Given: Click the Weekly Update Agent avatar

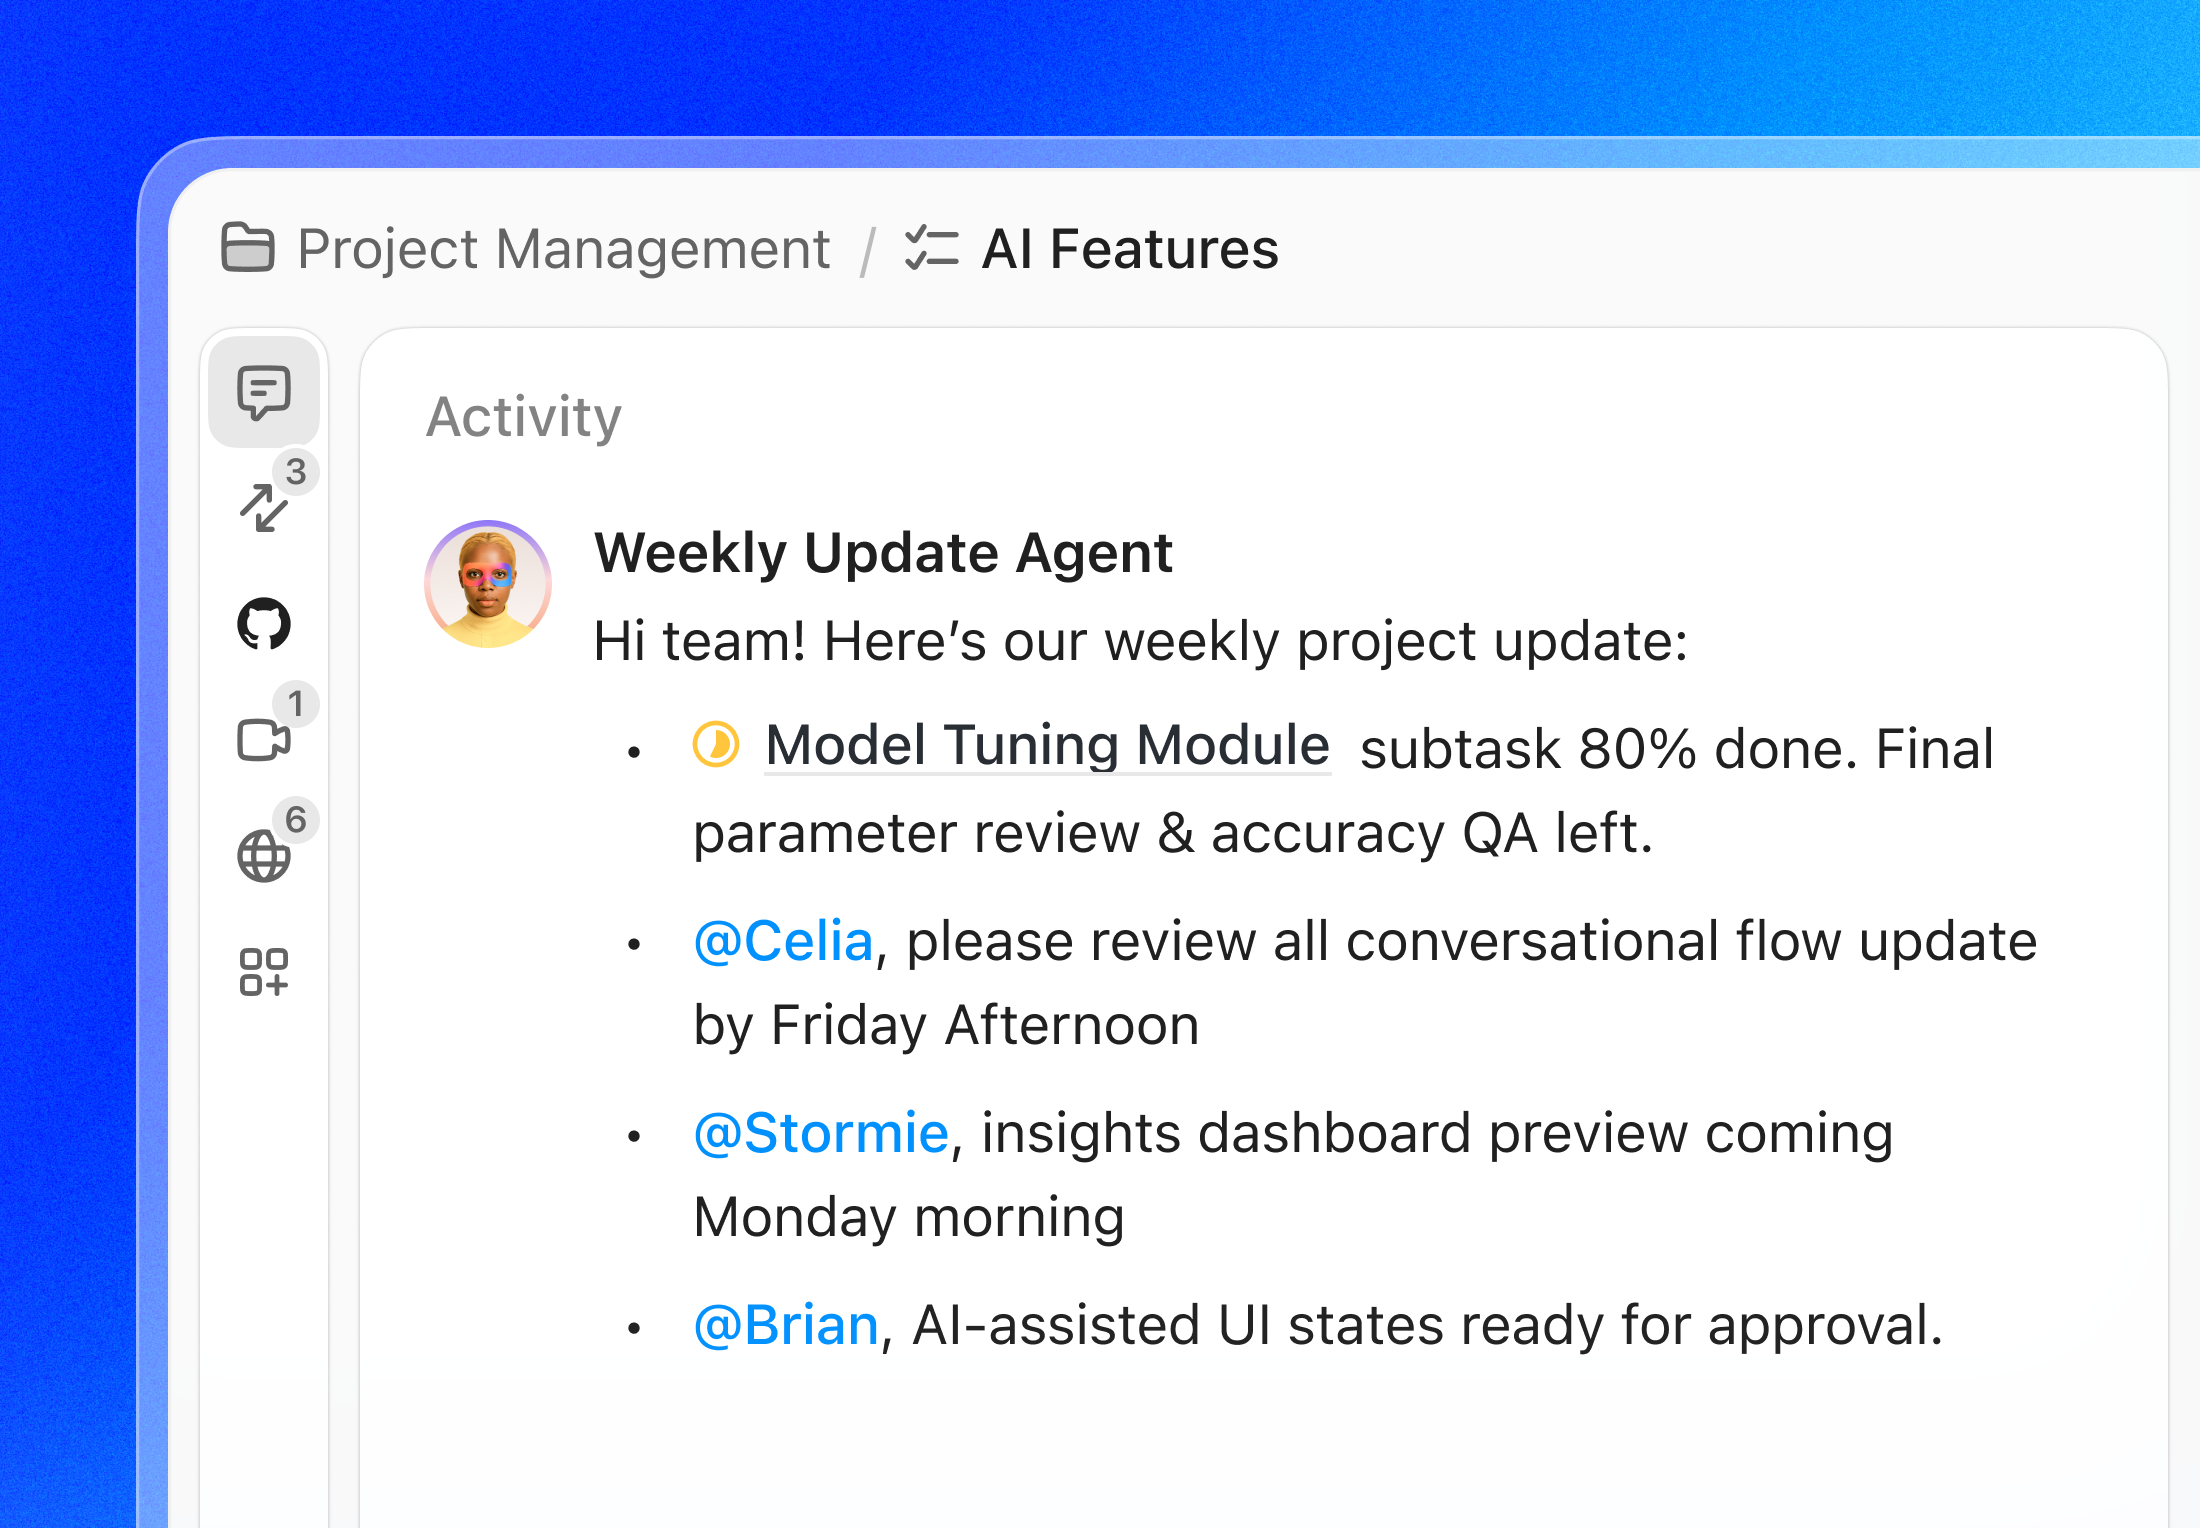Looking at the screenshot, I should (x=488, y=584).
